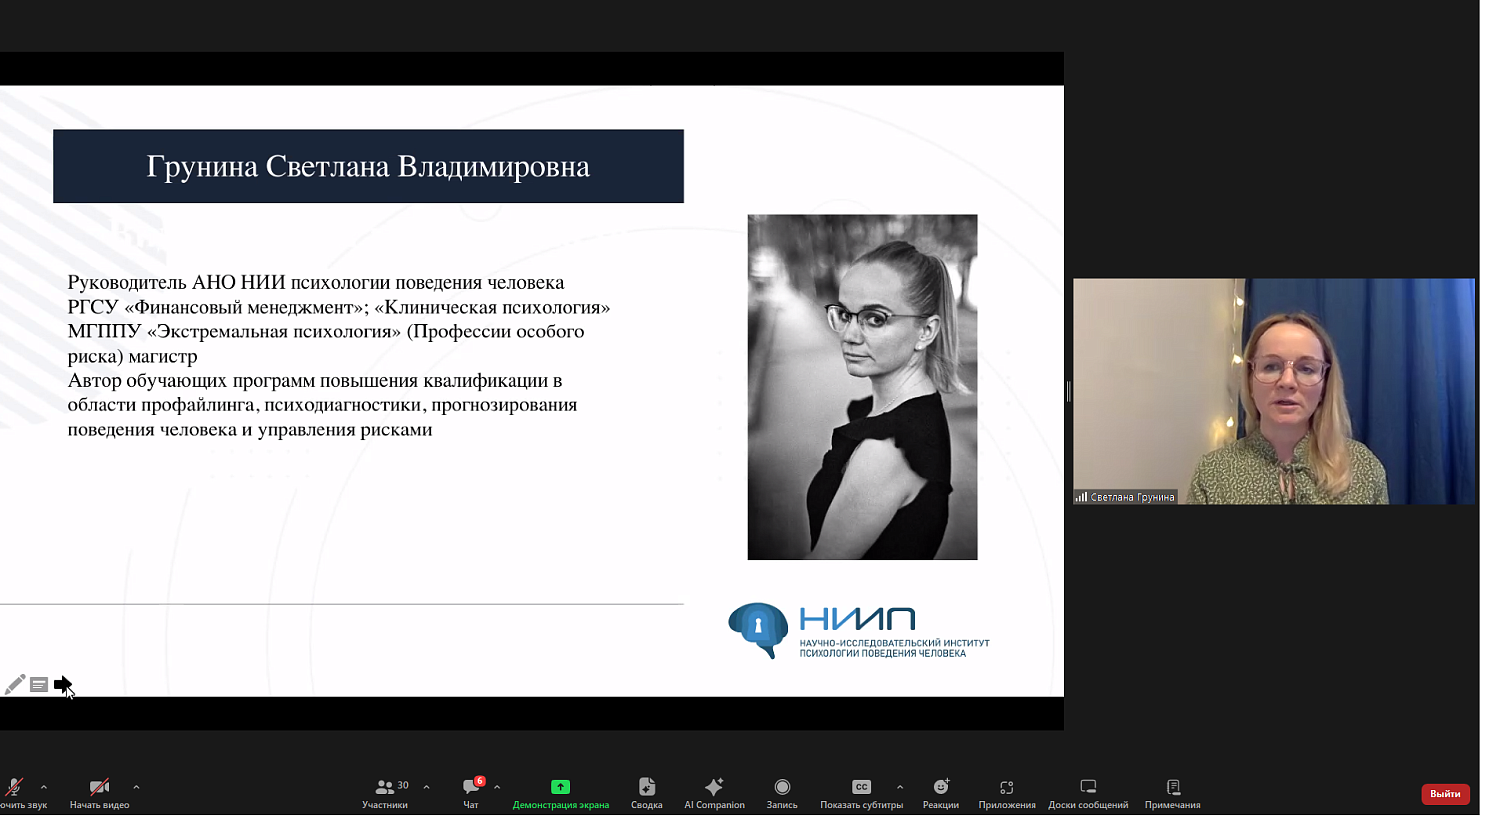Expand microphone options chevron
The height and width of the screenshot is (823, 1500).
pos(42,788)
